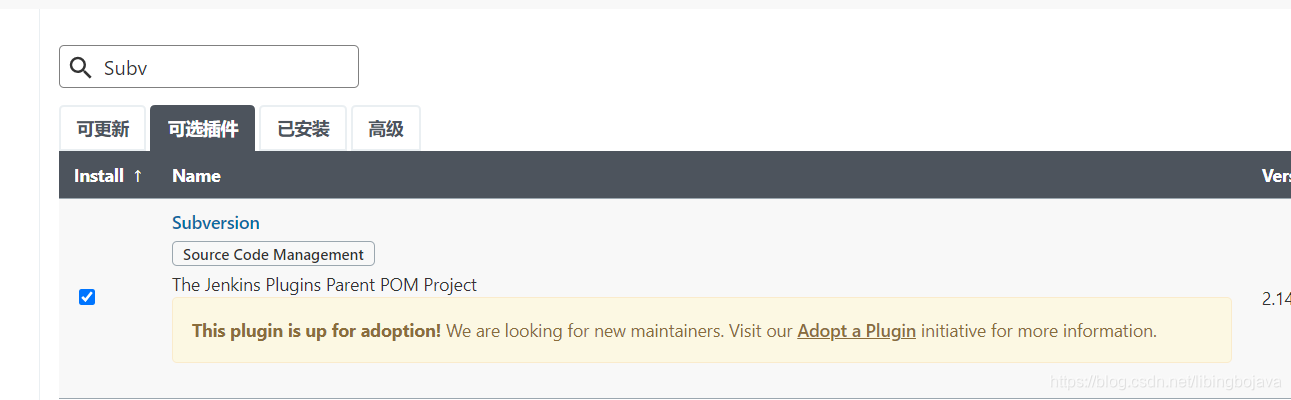Open the 已安装 tab
Image resolution: width=1291 pixels, height=400 pixels.
(x=303, y=129)
